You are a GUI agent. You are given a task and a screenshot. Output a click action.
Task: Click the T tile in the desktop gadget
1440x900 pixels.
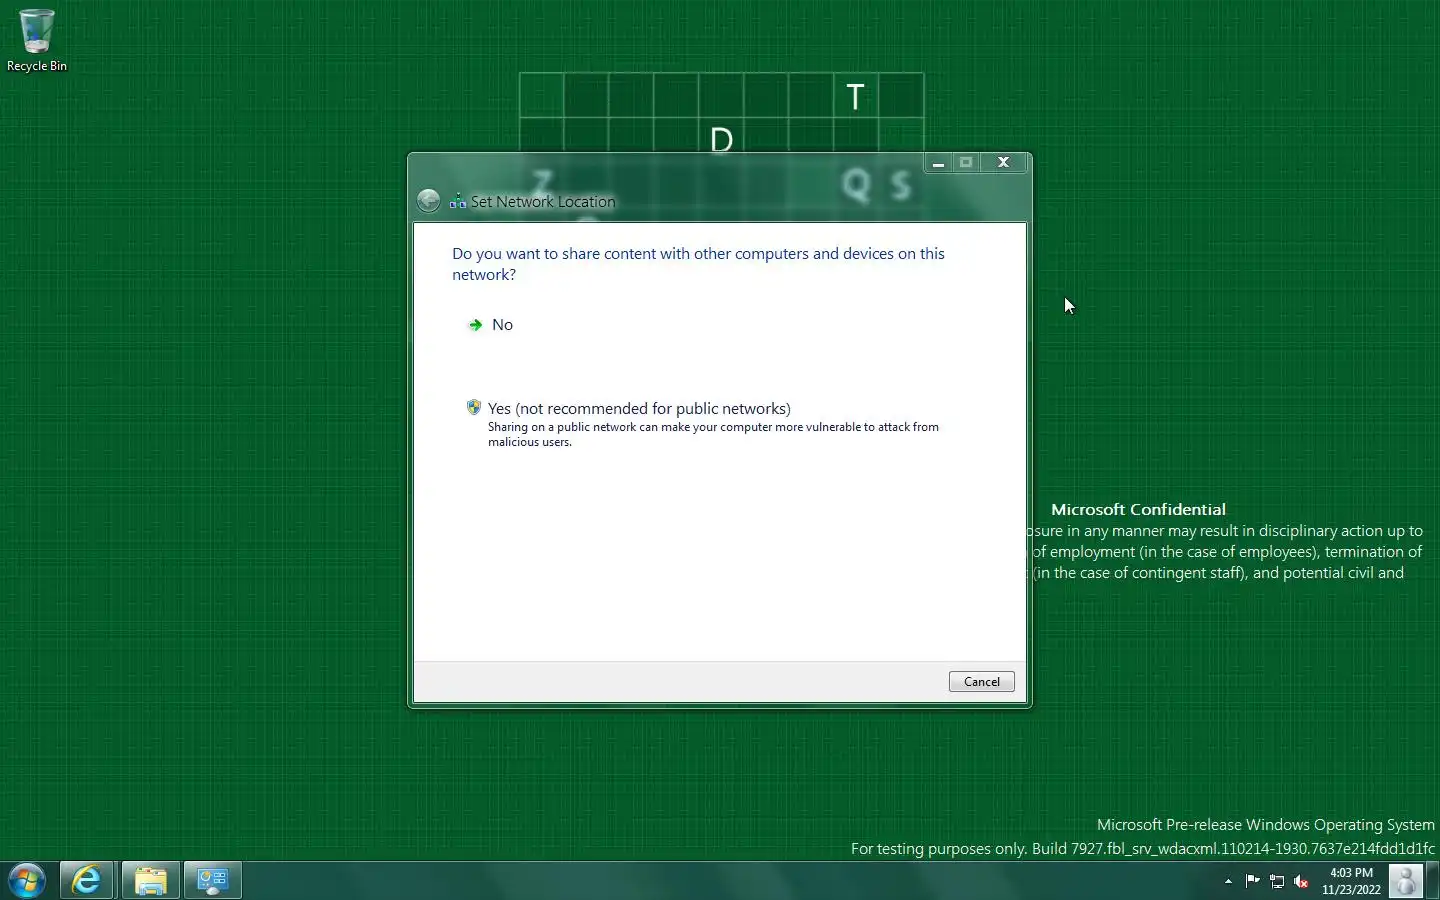[856, 96]
